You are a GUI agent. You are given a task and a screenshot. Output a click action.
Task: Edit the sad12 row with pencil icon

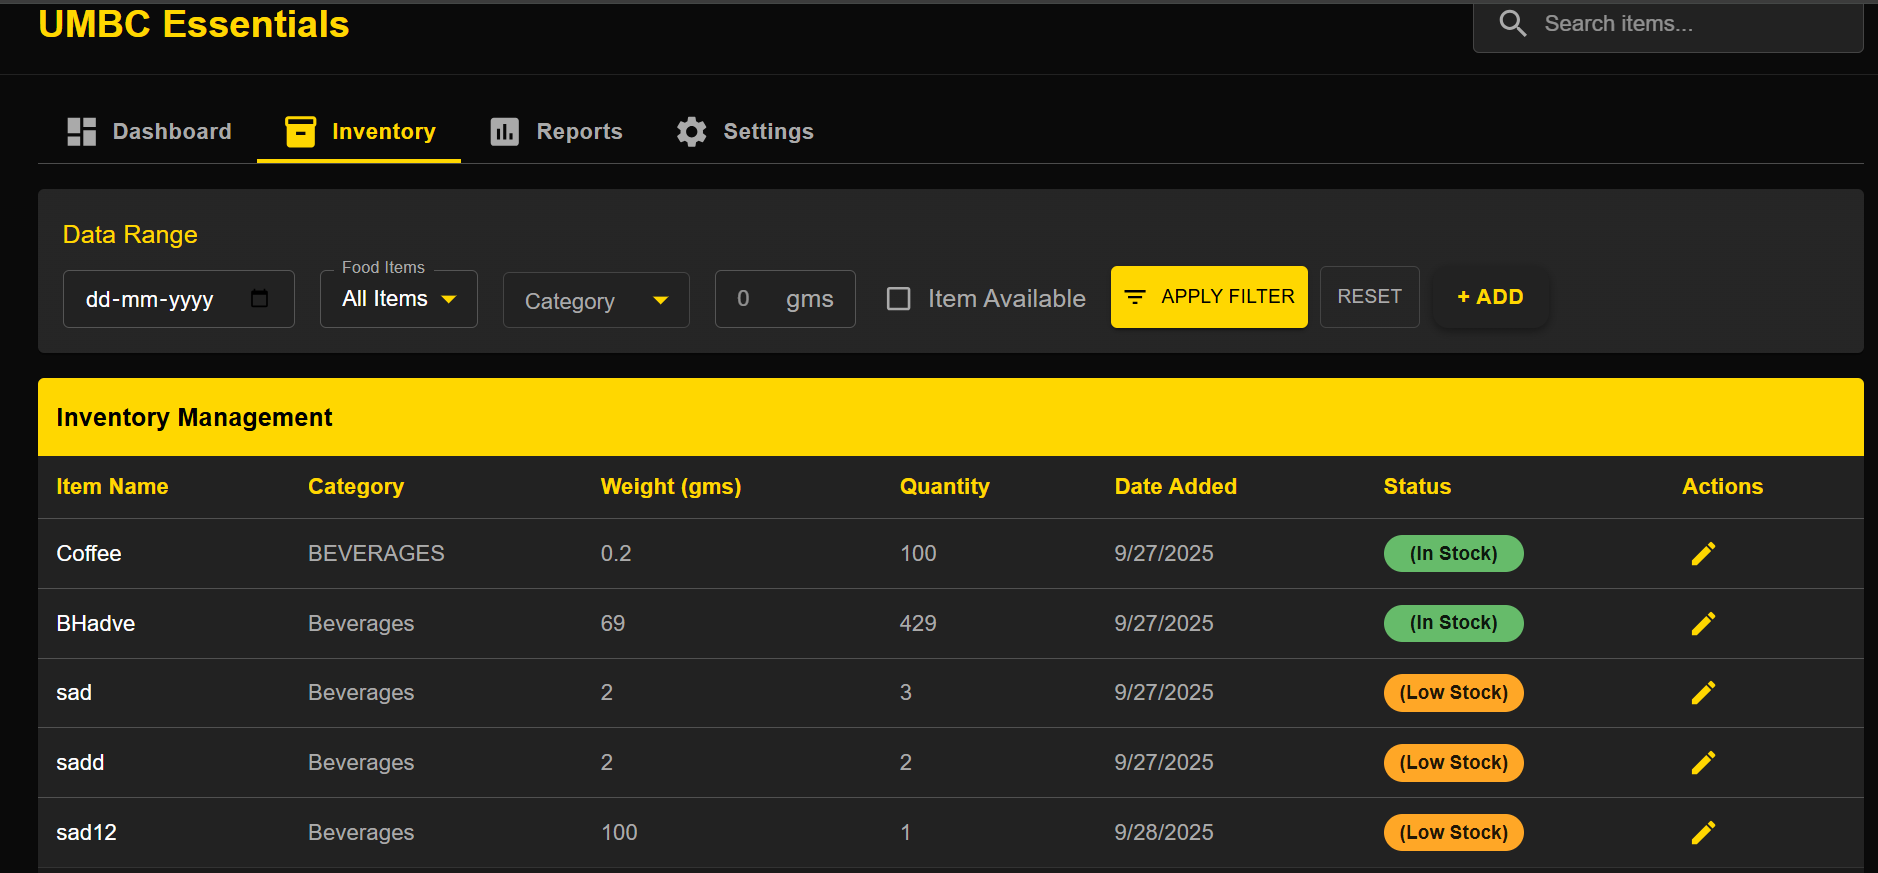[1703, 833]
